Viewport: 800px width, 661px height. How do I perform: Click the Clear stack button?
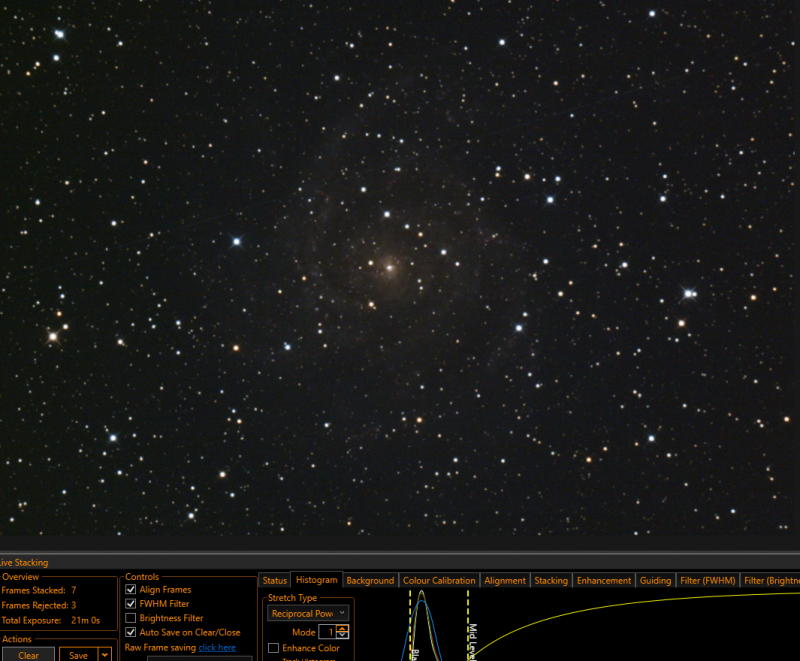click(28, 655)
